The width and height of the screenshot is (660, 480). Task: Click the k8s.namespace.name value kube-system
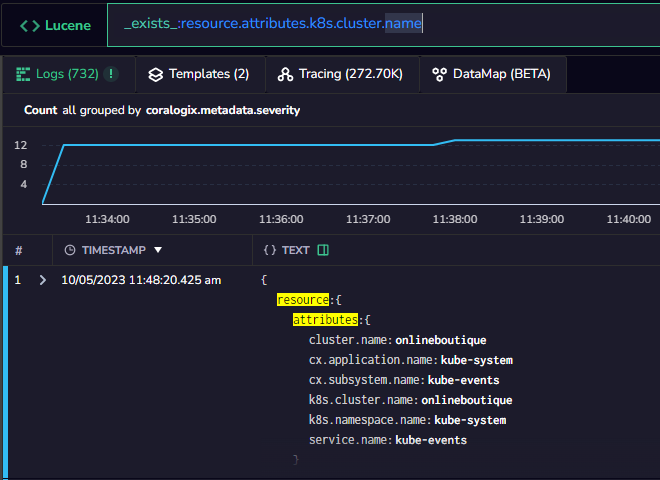point(470,420)
